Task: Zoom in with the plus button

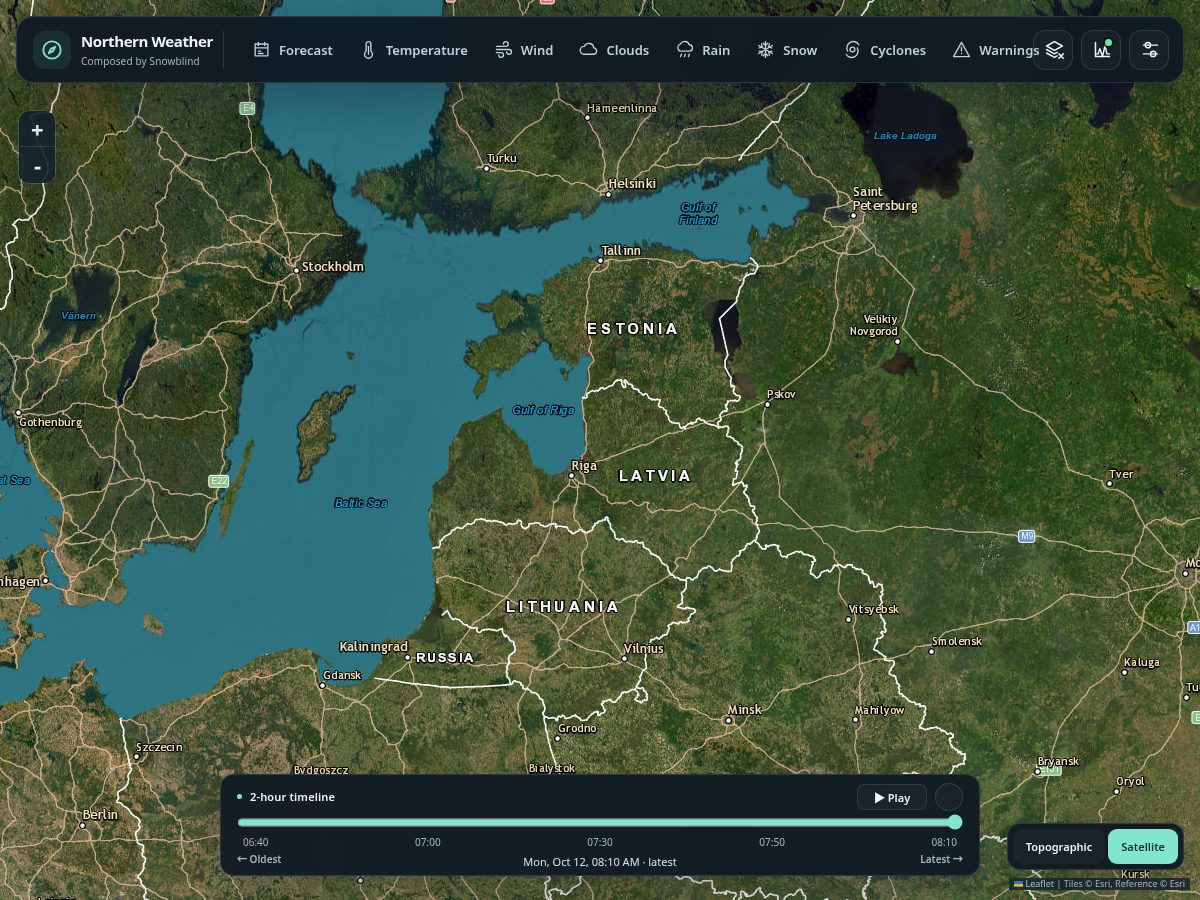Action: 37,130
